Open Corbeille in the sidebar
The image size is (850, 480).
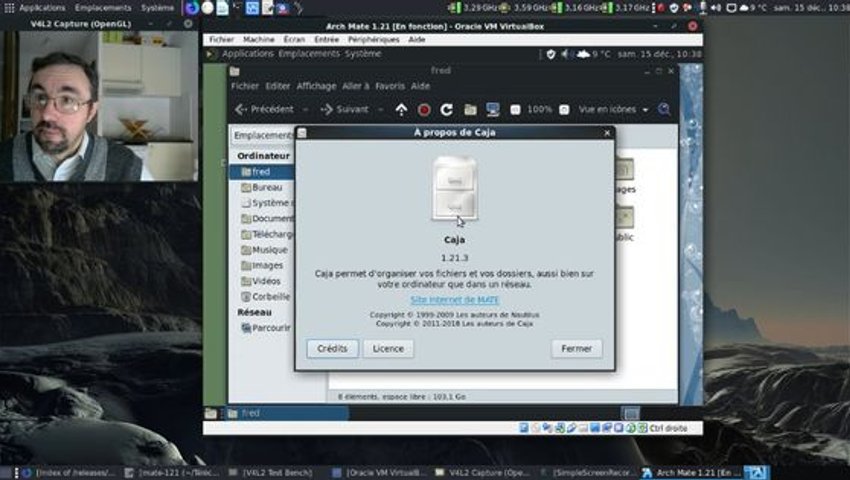pos(262,297)
